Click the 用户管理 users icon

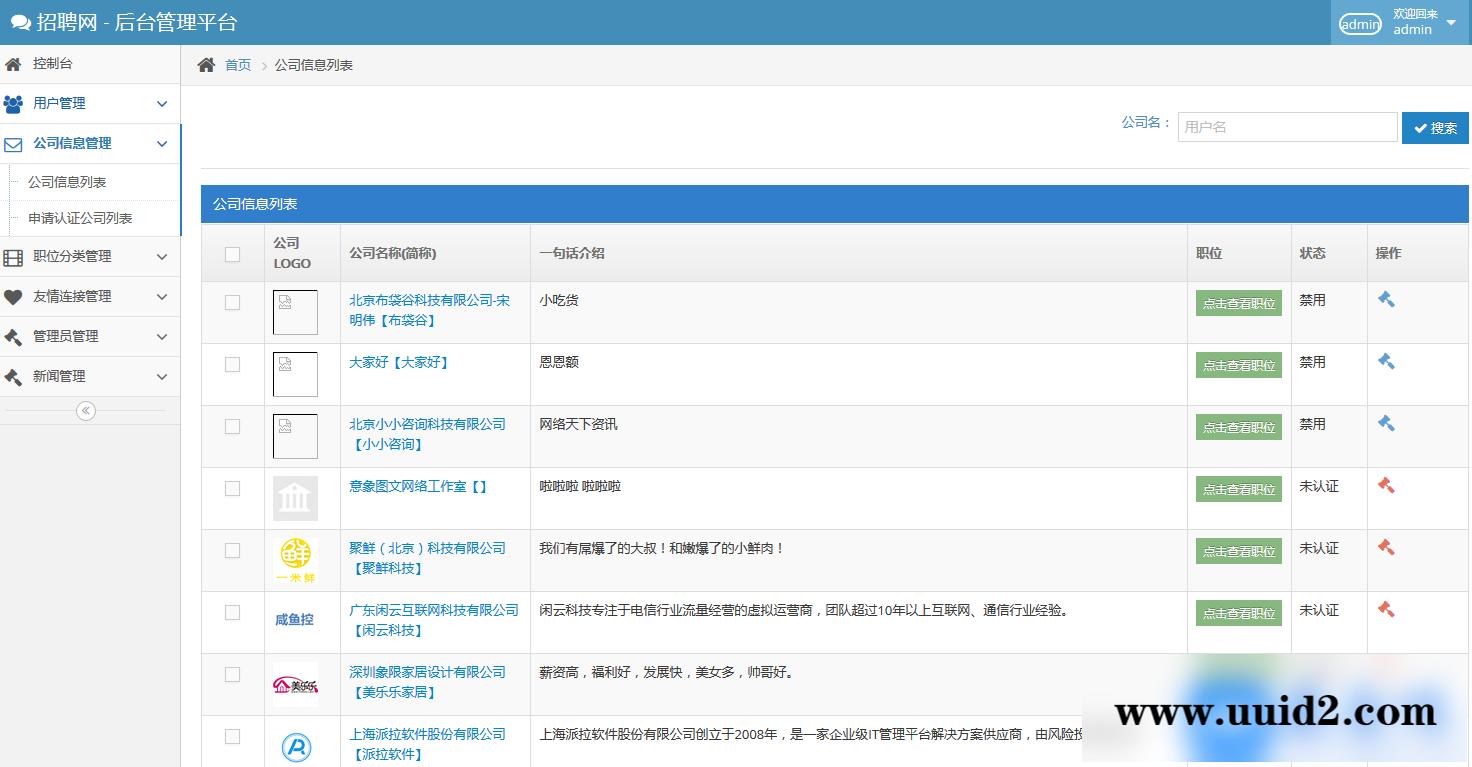14,103
